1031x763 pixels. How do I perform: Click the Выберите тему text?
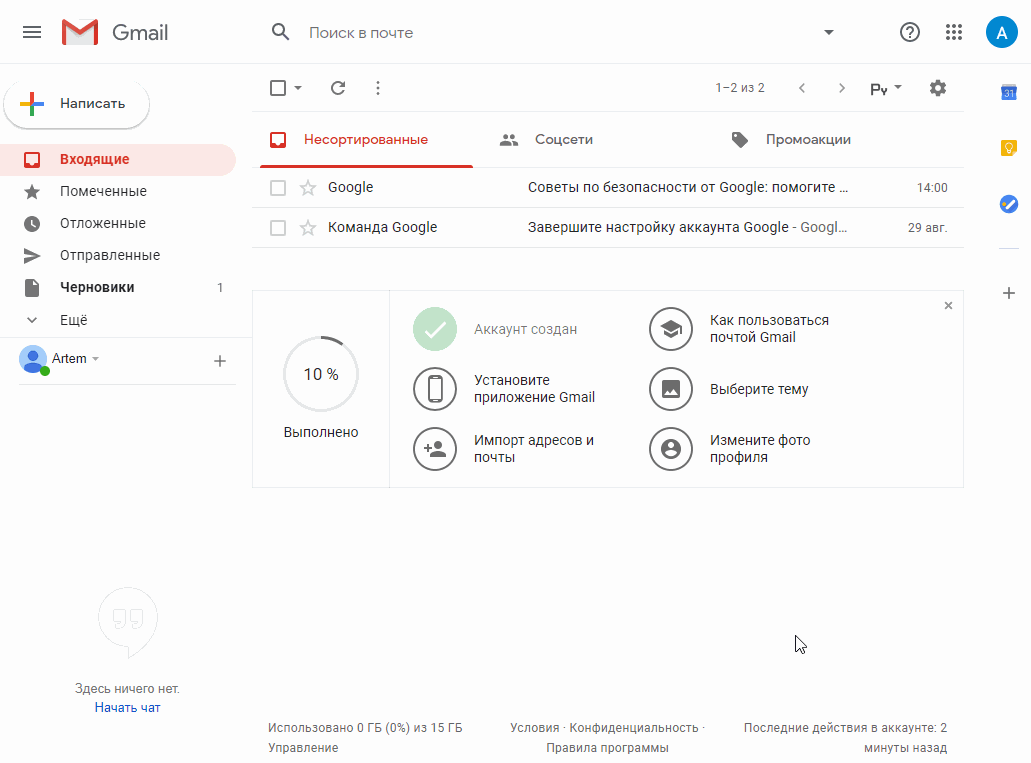(x=759, y=389)
